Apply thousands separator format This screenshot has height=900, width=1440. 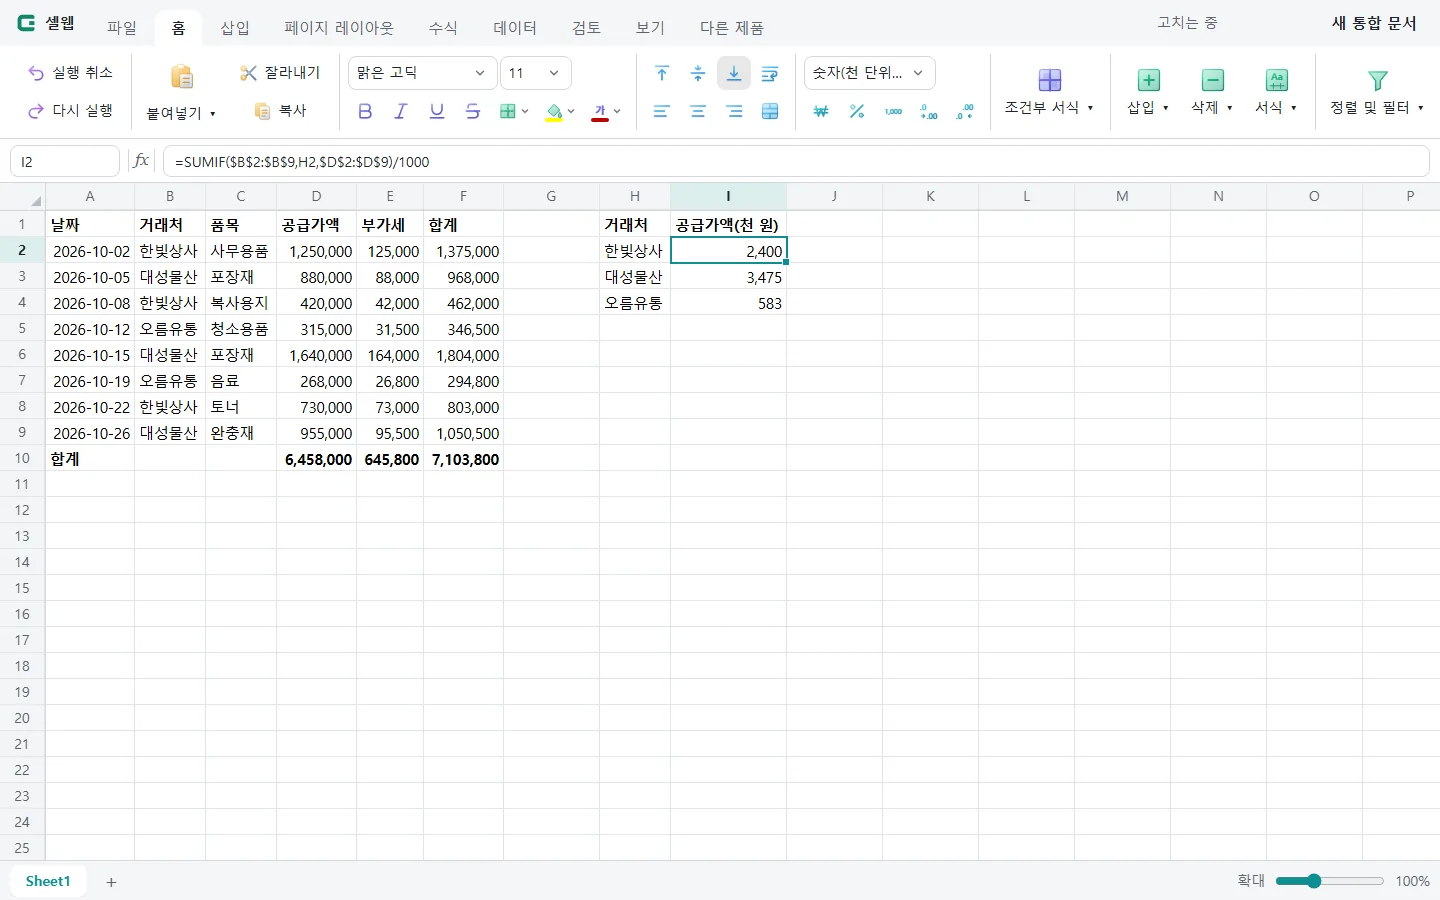pyautogui.click(x=893, y=112)
